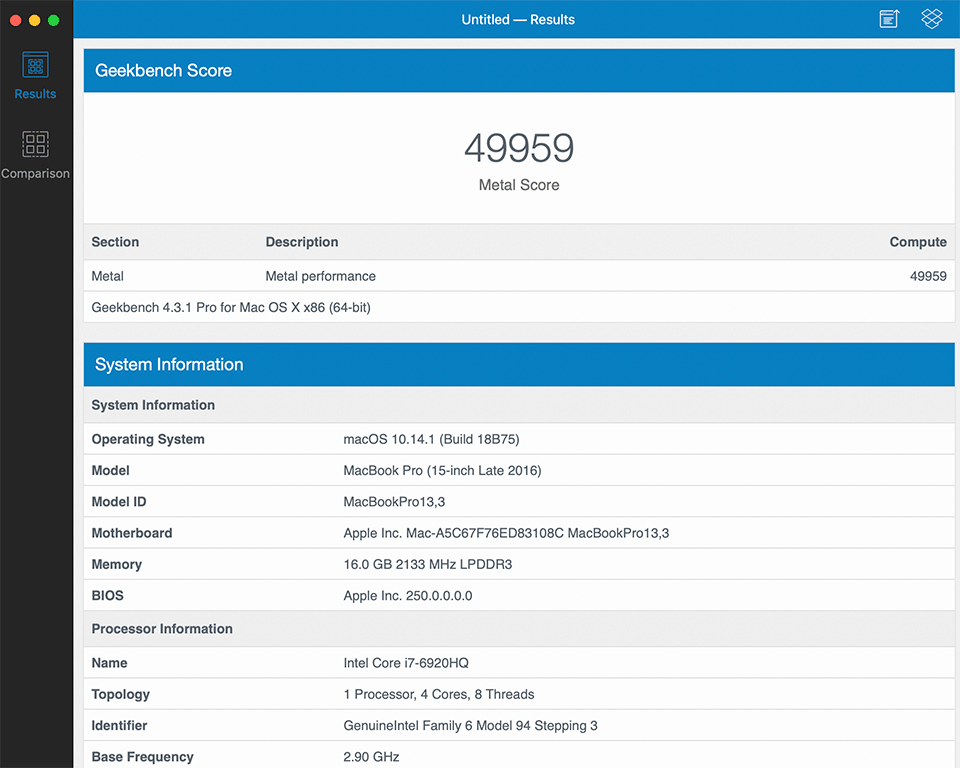Click the Processor Information subsection header
The height and width of the screenshot is (768, 960).
(x=162, y=628)
